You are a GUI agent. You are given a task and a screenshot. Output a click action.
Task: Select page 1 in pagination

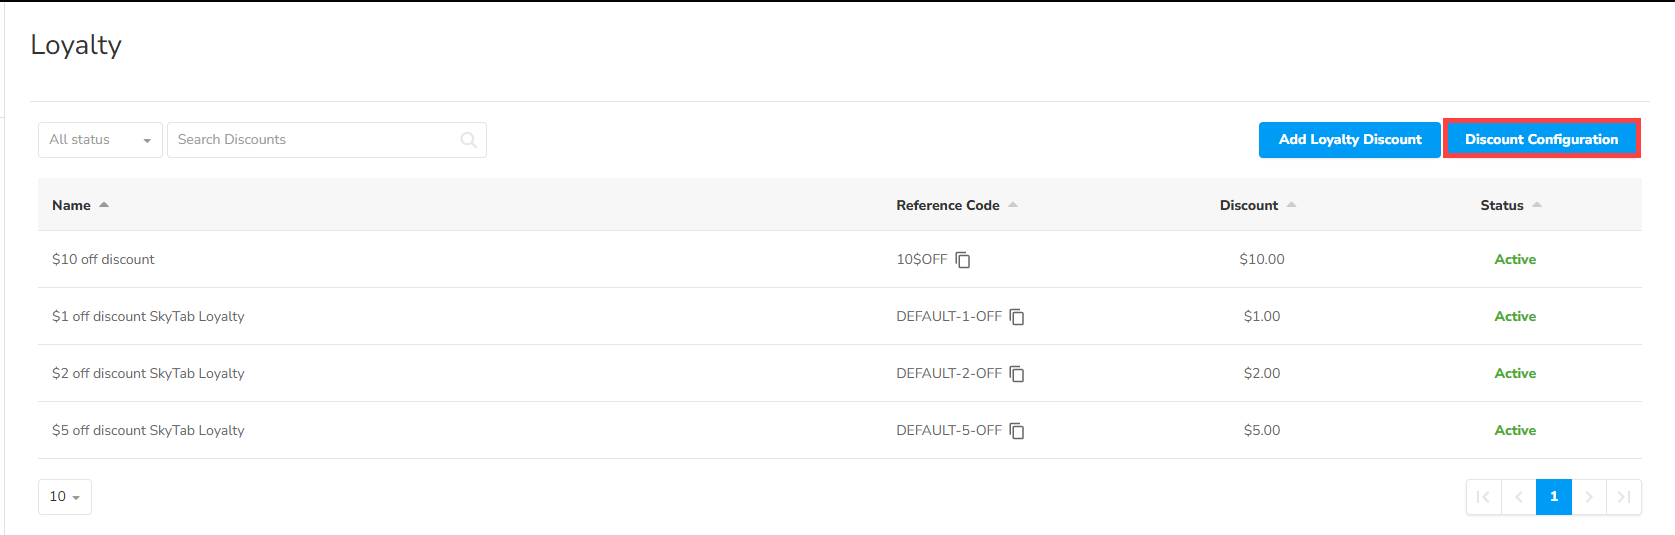click(1554, 497)
